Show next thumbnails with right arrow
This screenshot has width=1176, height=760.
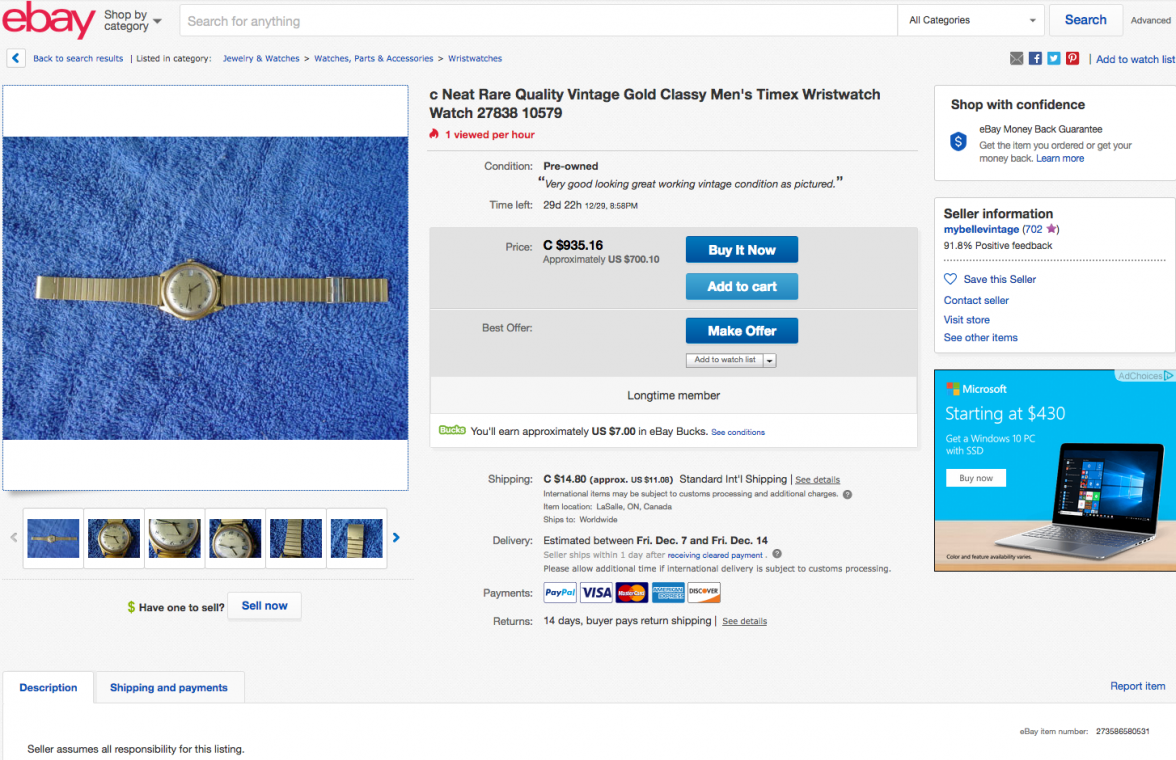coord(396,537)
